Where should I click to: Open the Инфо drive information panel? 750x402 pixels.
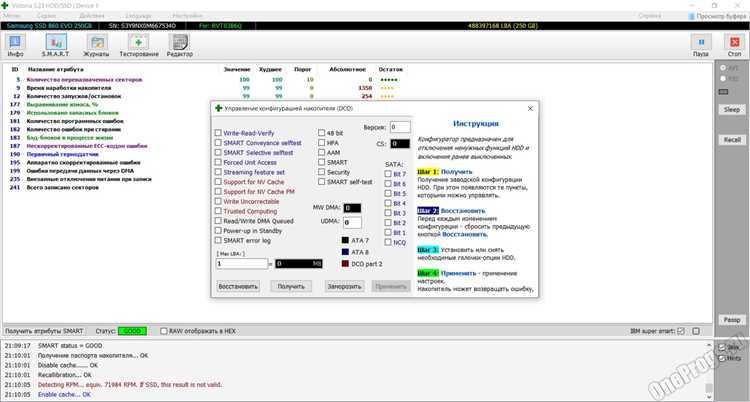point(15,46)
